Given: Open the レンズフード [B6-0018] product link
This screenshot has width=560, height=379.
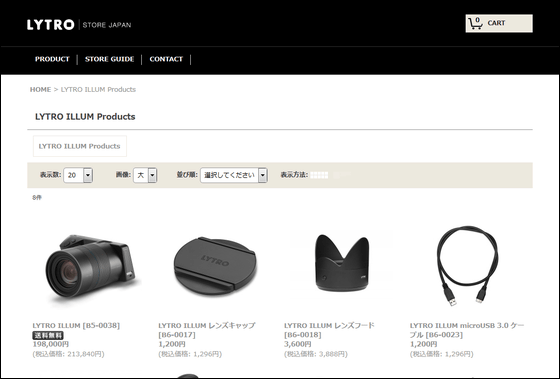Looking at the screenshot, I should point(329,330).
